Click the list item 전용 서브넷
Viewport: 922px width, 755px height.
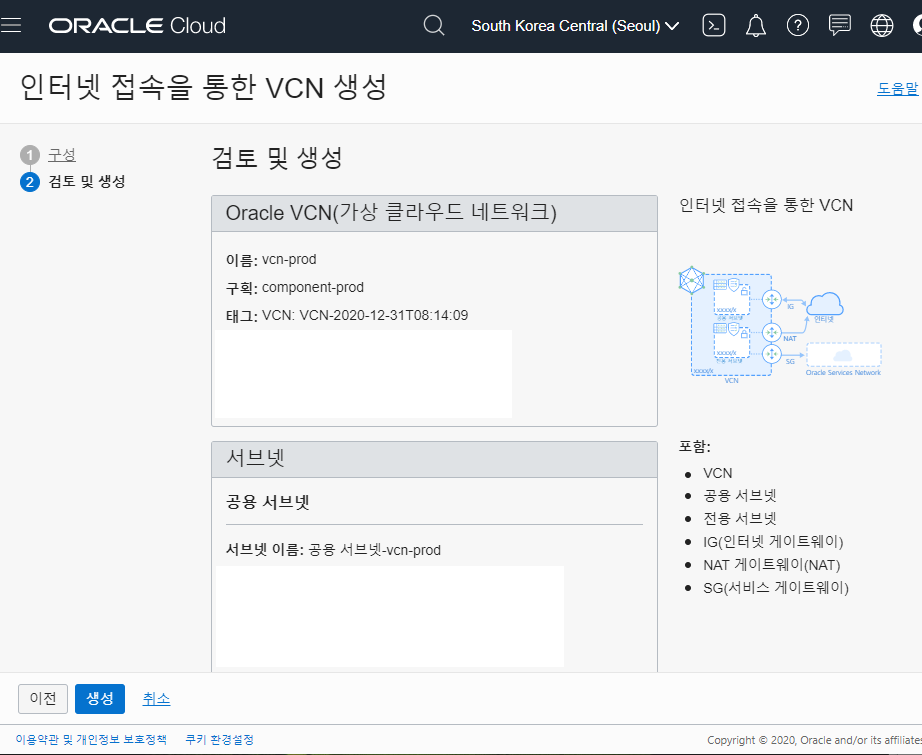(x=740, y=519)
